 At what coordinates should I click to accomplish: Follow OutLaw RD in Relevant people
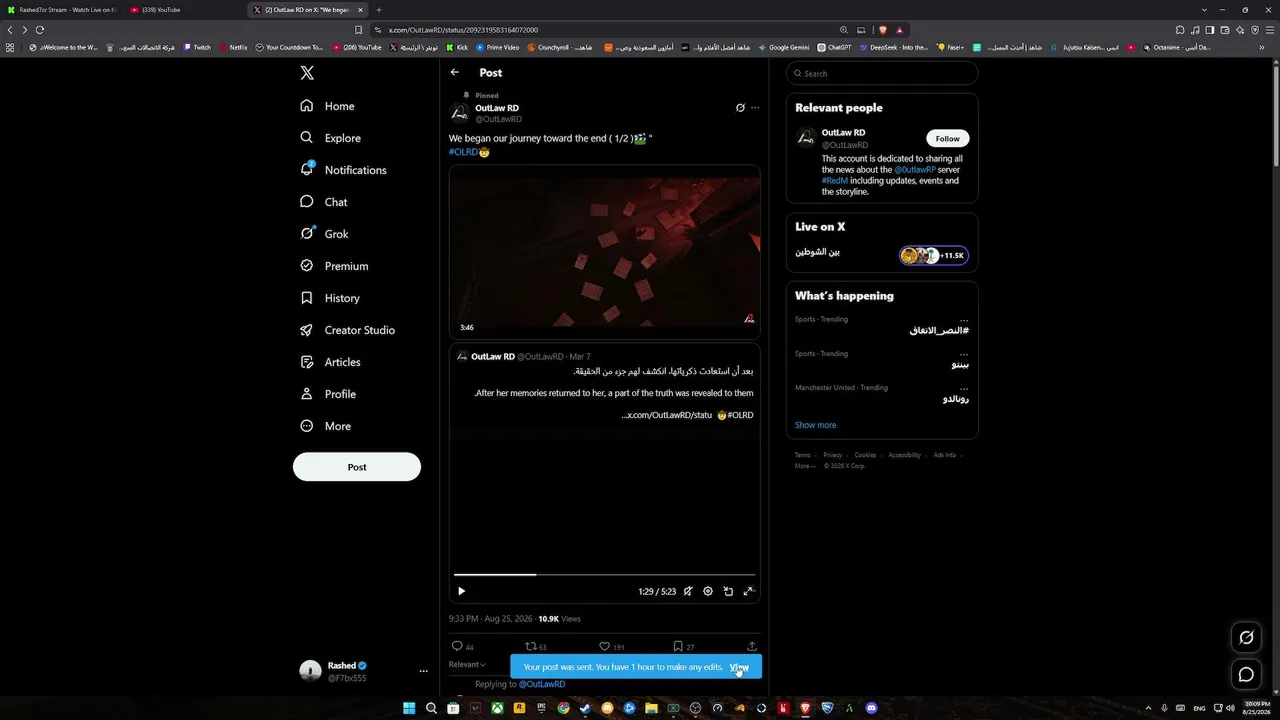[948, 139]
